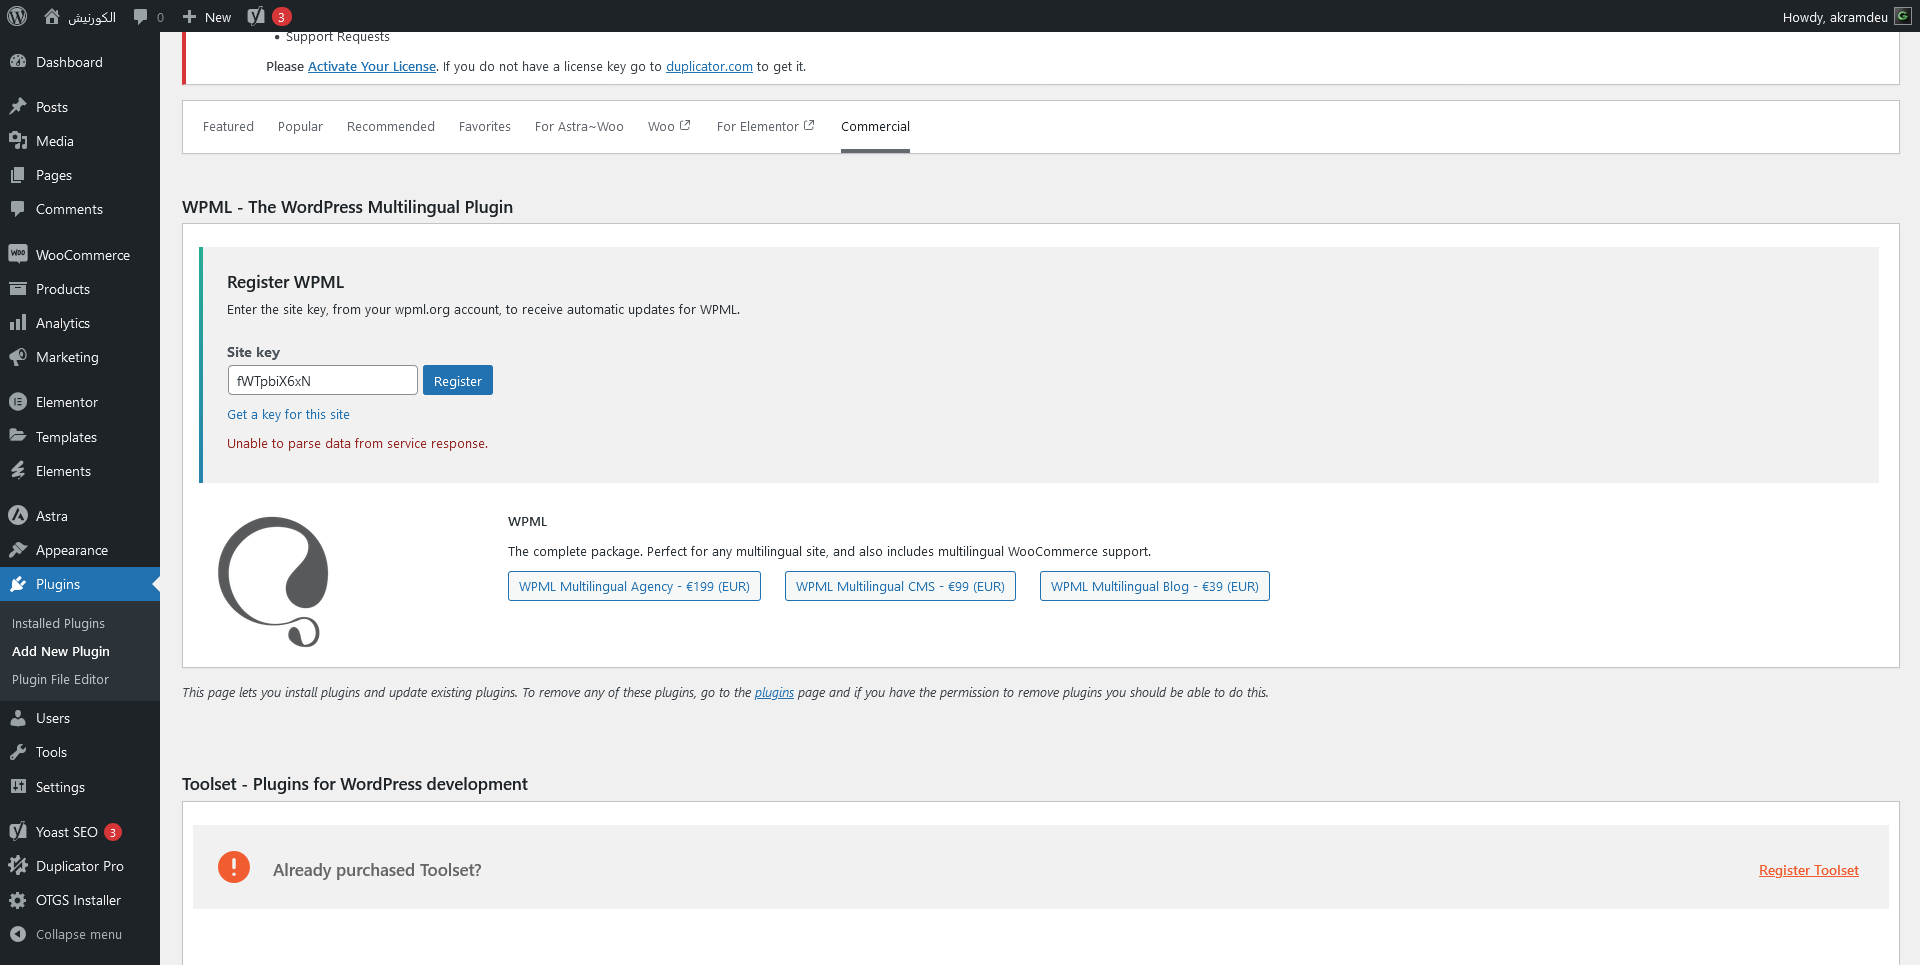1920x965 pixels.
Task: Click the Duplicator Pro gear icon
Action: [18, 865]
